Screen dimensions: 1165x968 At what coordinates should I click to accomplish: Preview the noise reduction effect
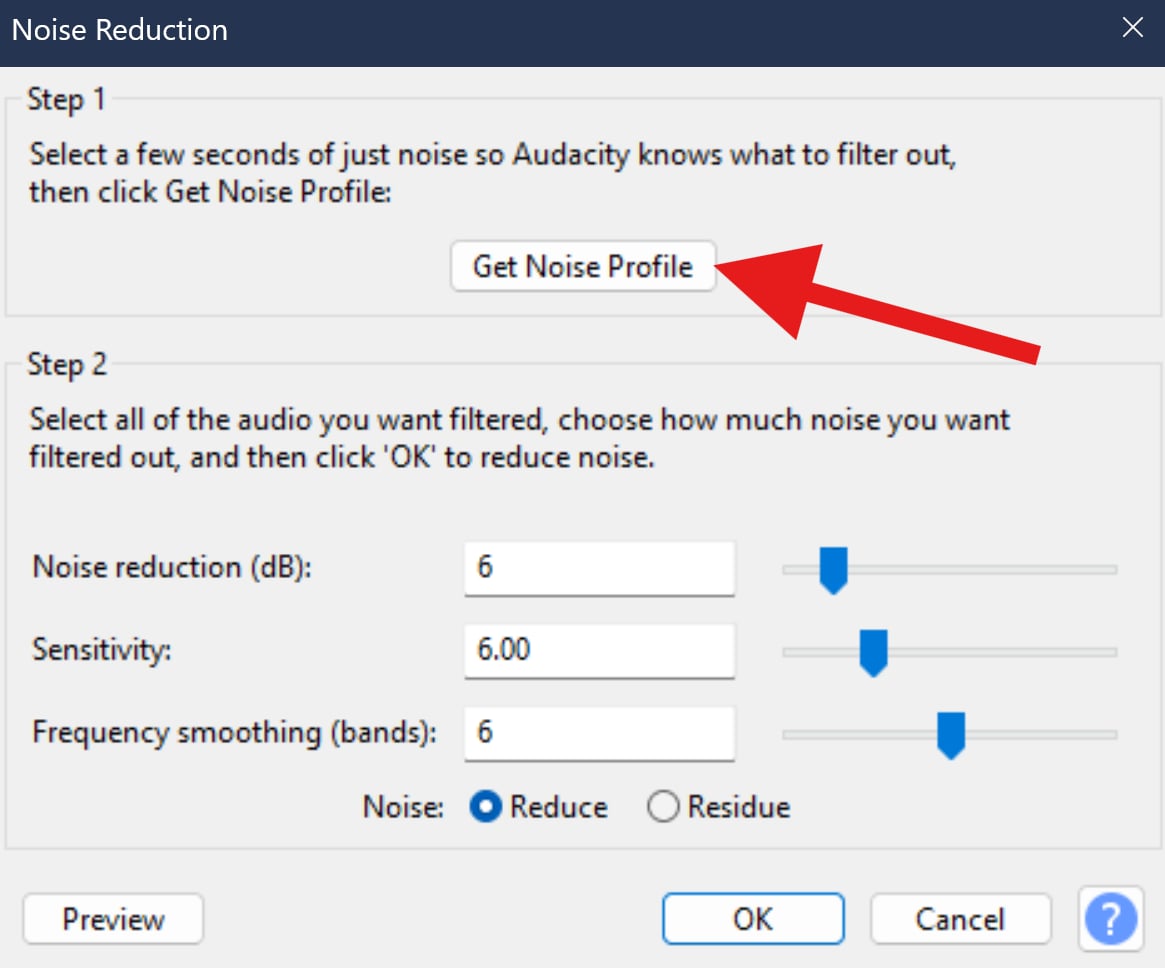[x=112, y=918]
